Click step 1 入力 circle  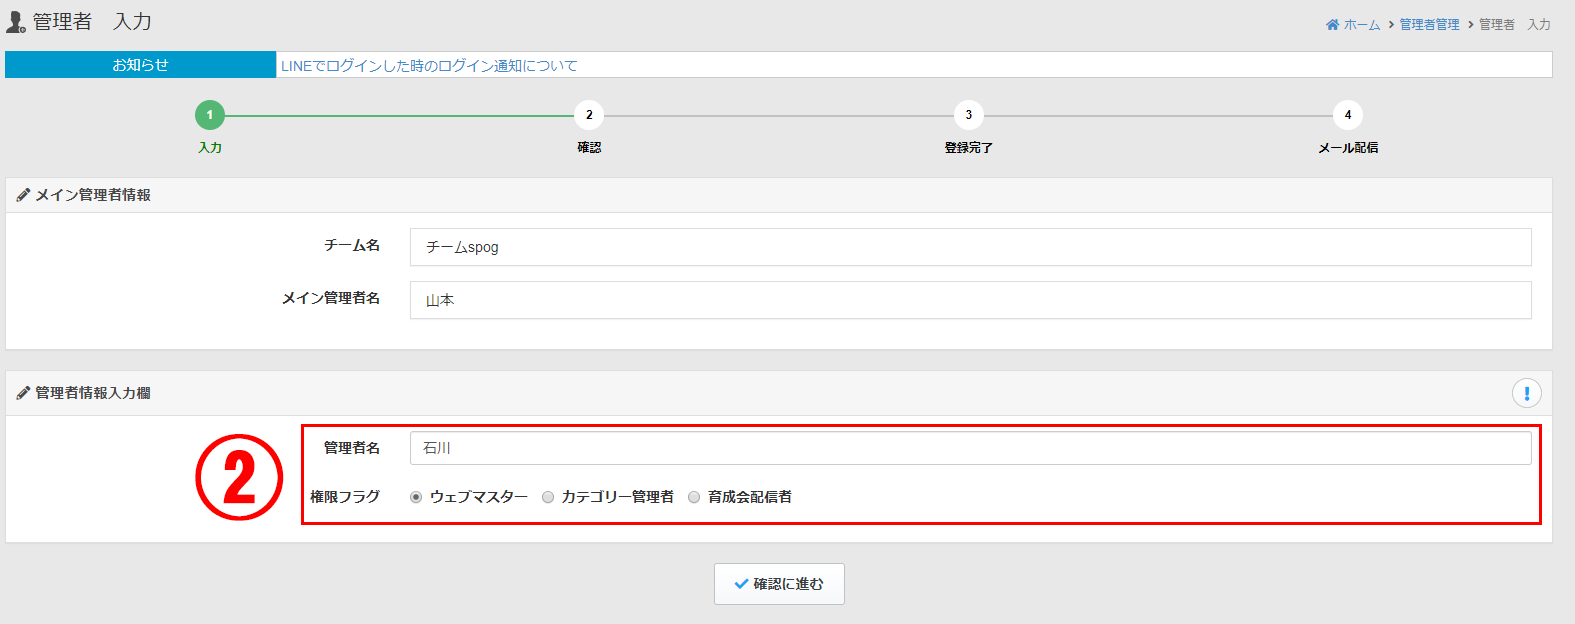coord(210,115)
